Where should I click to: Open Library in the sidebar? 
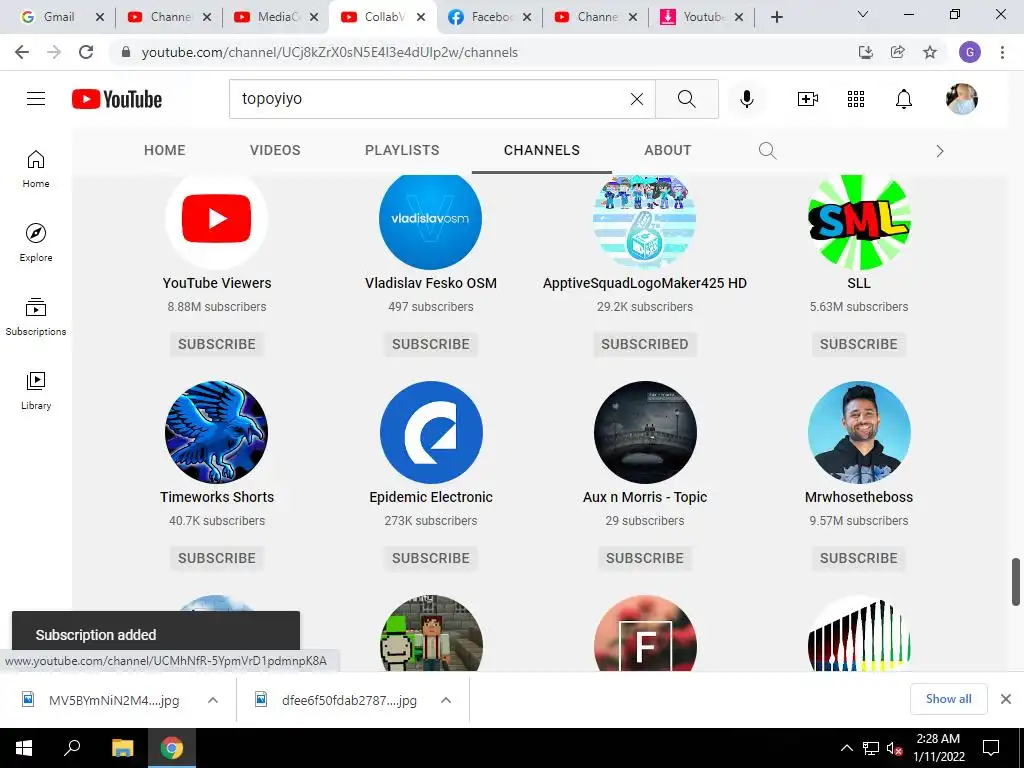(36, 391)
